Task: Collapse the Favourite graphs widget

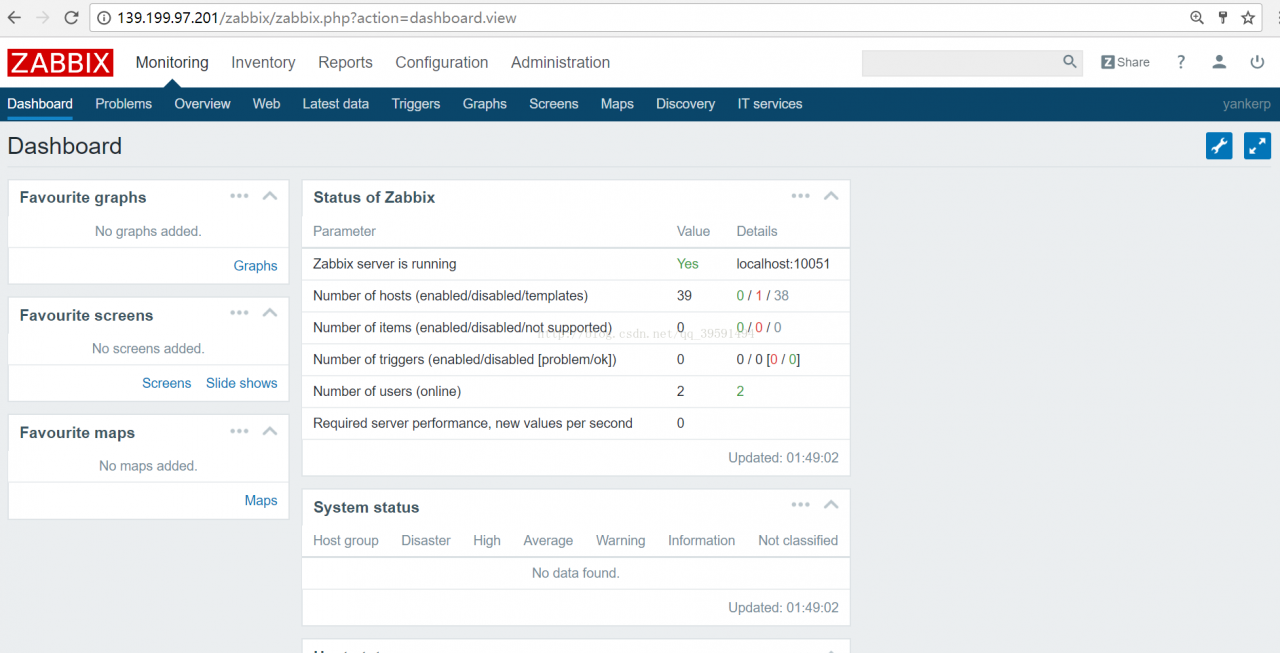Action: coord(270,196)
